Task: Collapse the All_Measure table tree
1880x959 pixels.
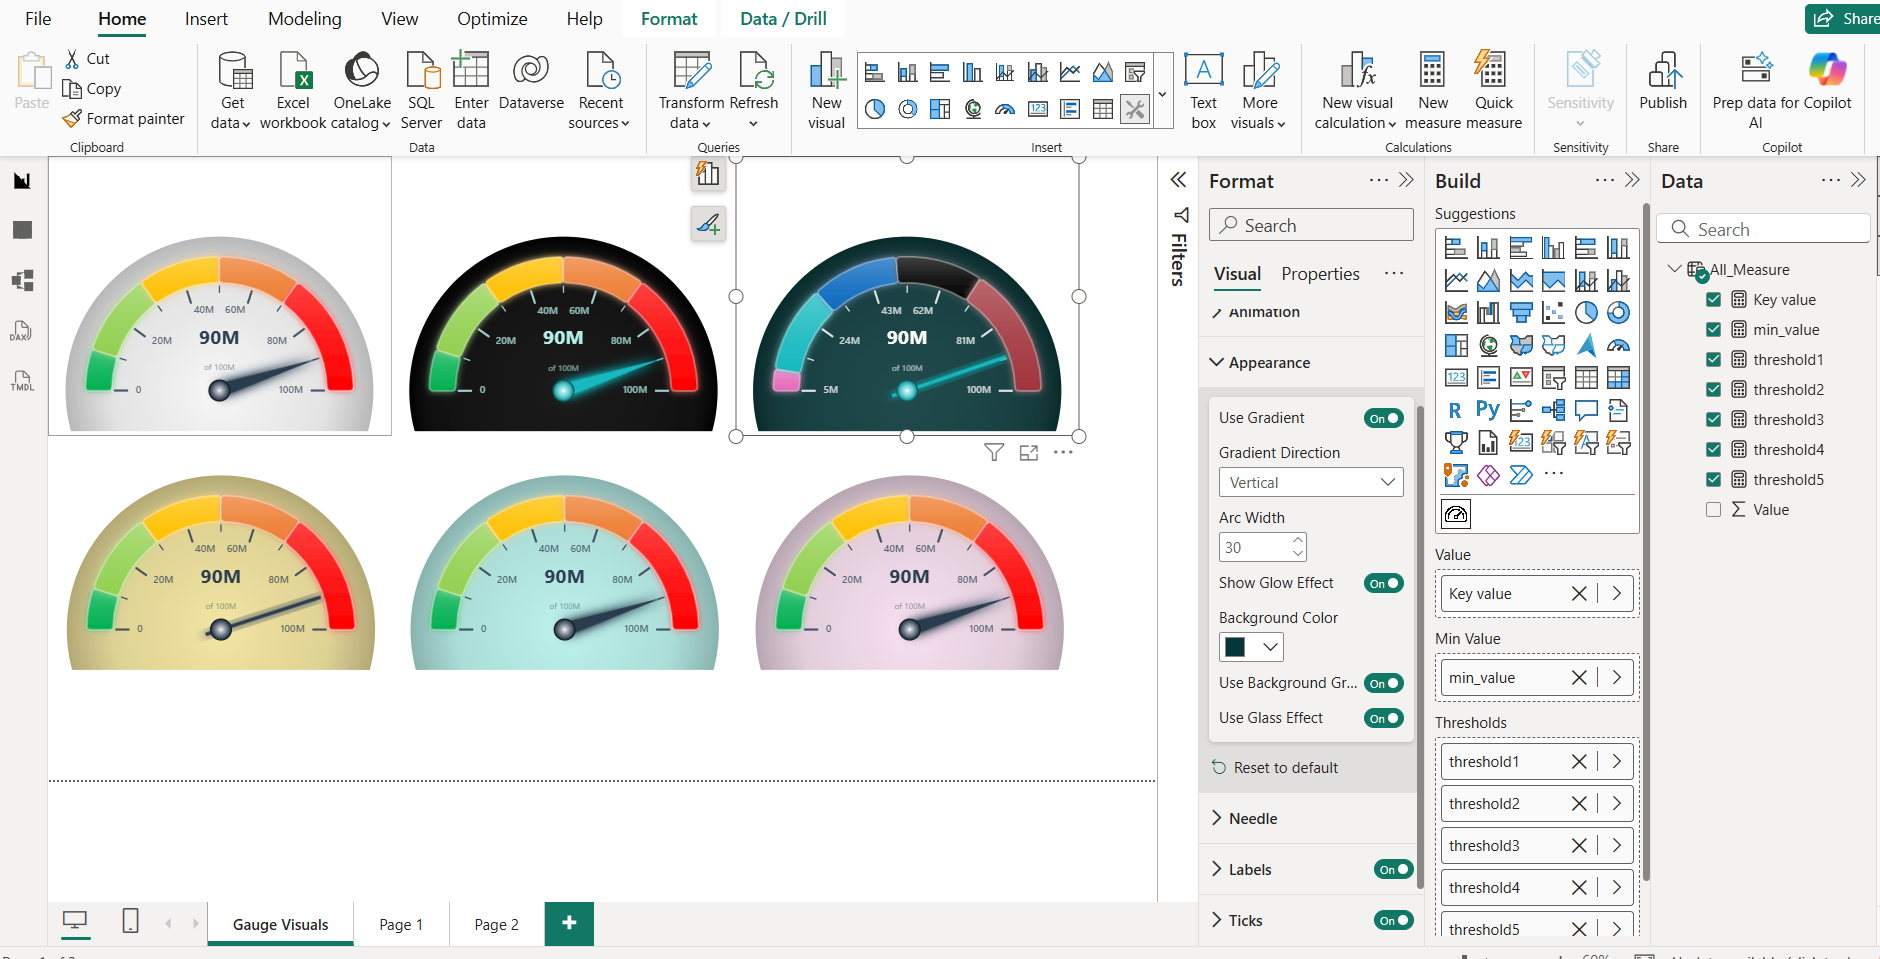Action: pyautogui.click(x=1674, y=269)
